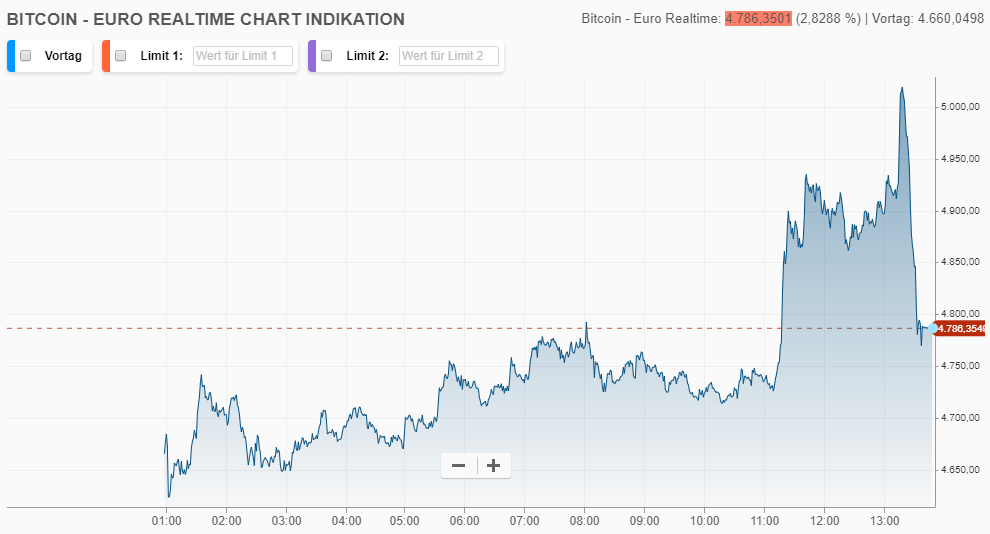Click the red dashed price line
Screen dimensions: 990x534
(x=400, y=328)
